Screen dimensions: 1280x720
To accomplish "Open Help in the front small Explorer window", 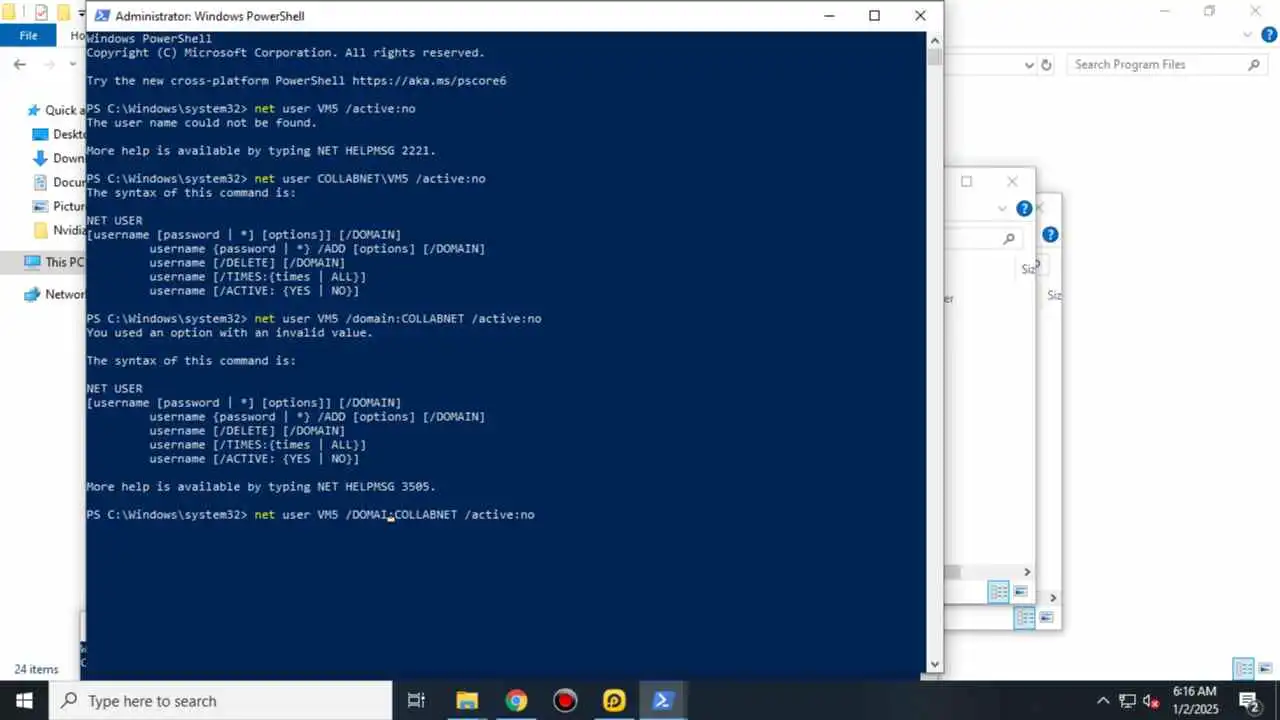I will click(x=1024, y=209).
